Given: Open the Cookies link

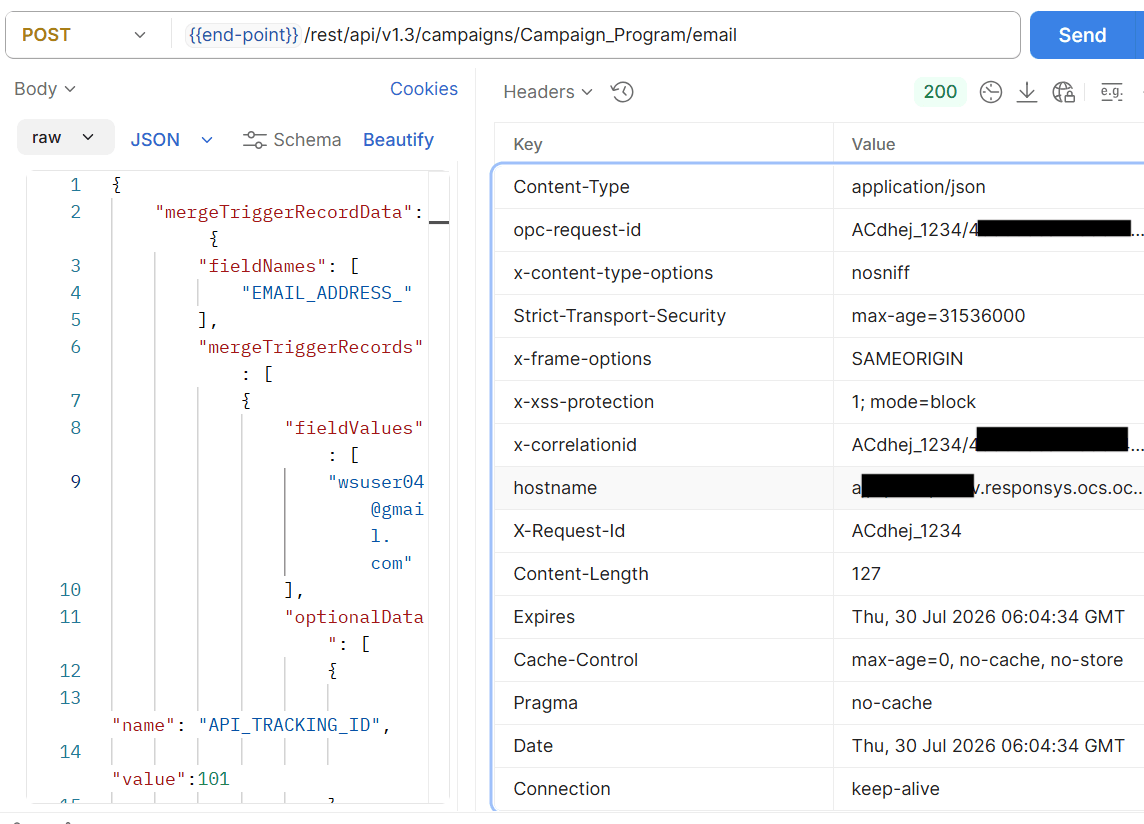Looking at the screenshot, I should click(424, 89).
